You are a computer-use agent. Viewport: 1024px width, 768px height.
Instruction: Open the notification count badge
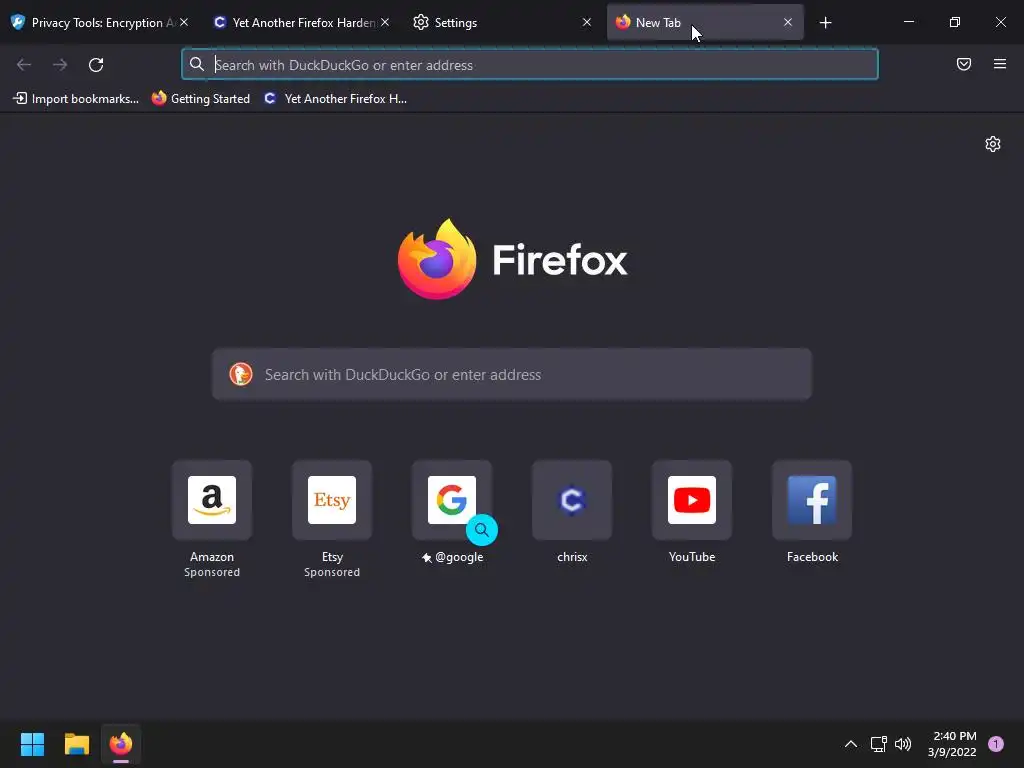996,744
